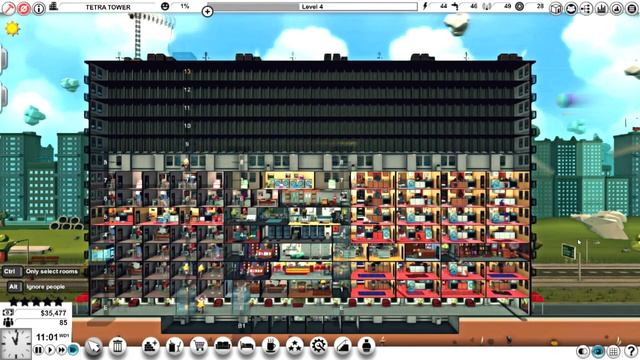This screenshot has height=360, width=640.
Task: Click the gas/cable circular utility icon
Action: tap(520, 7)
